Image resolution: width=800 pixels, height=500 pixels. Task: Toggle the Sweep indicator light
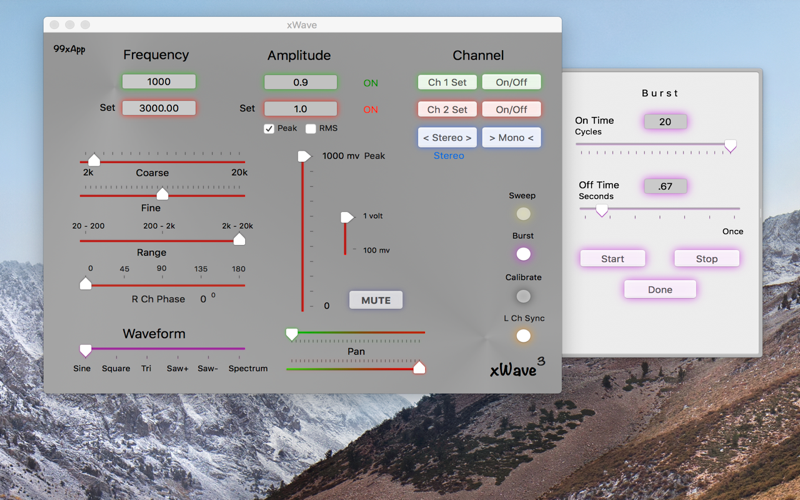(523, 214)
